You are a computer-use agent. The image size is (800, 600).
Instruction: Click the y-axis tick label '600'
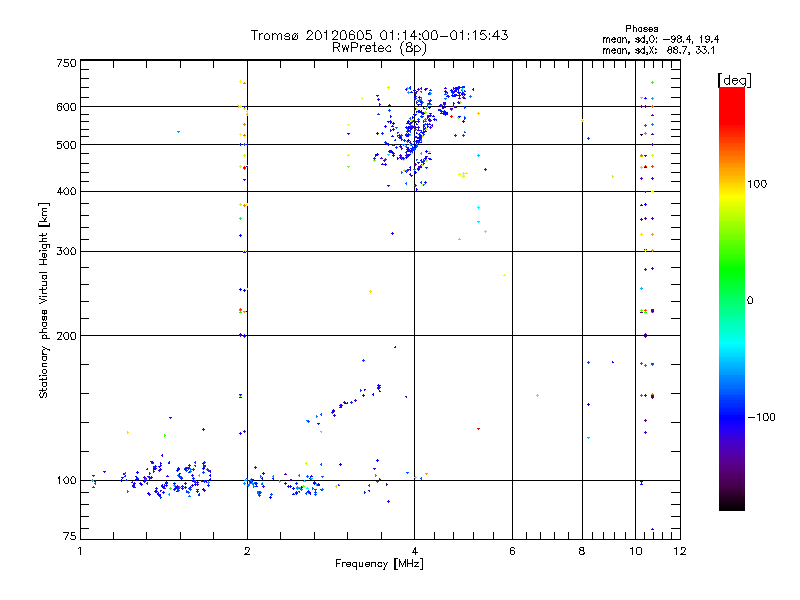67,107
